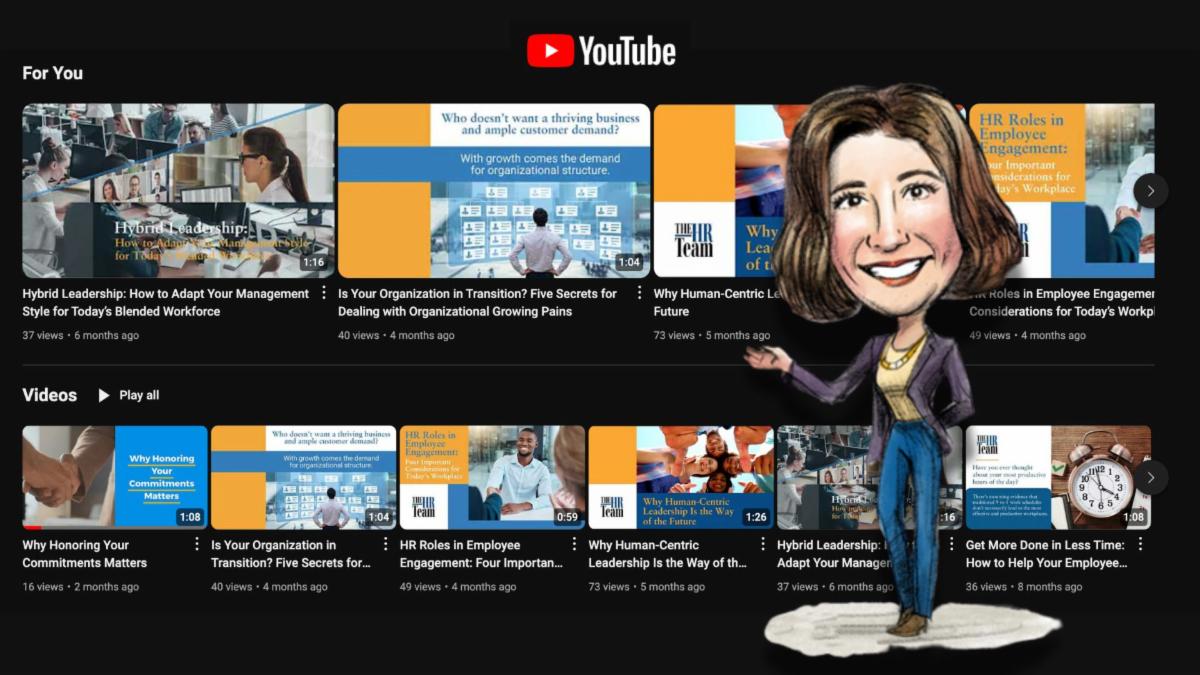Play the HR Roles thumbnail in Videos row
The height and width of the screenshot is (675, 1200).
click(492, 477)
